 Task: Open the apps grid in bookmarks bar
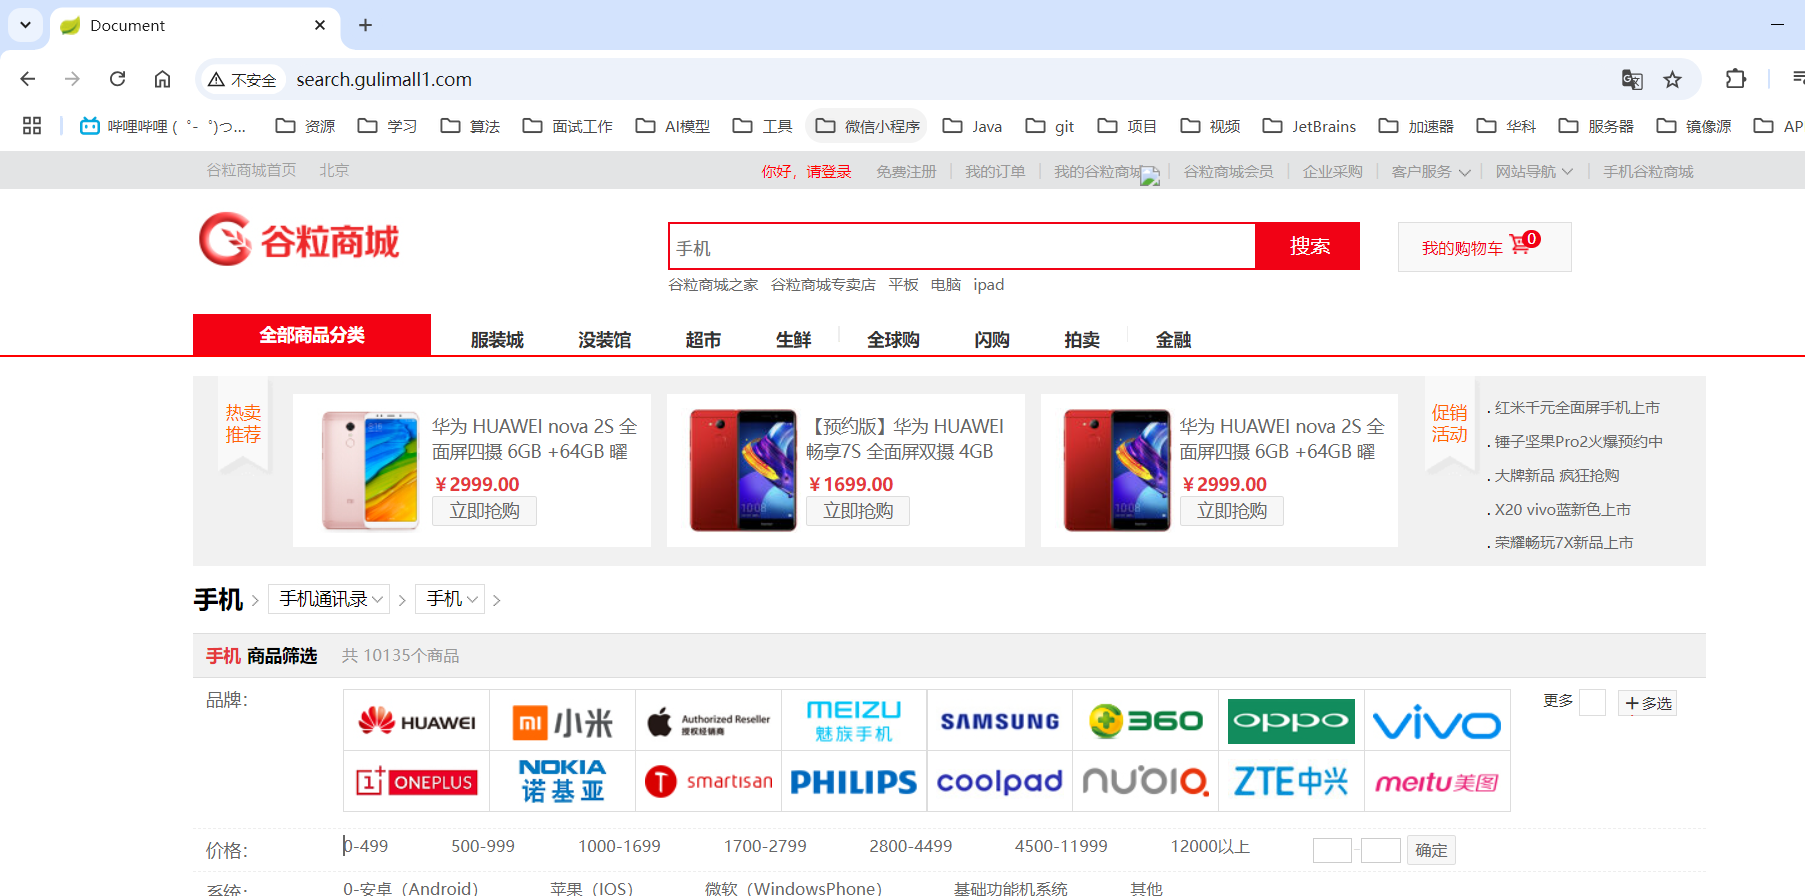32,126
